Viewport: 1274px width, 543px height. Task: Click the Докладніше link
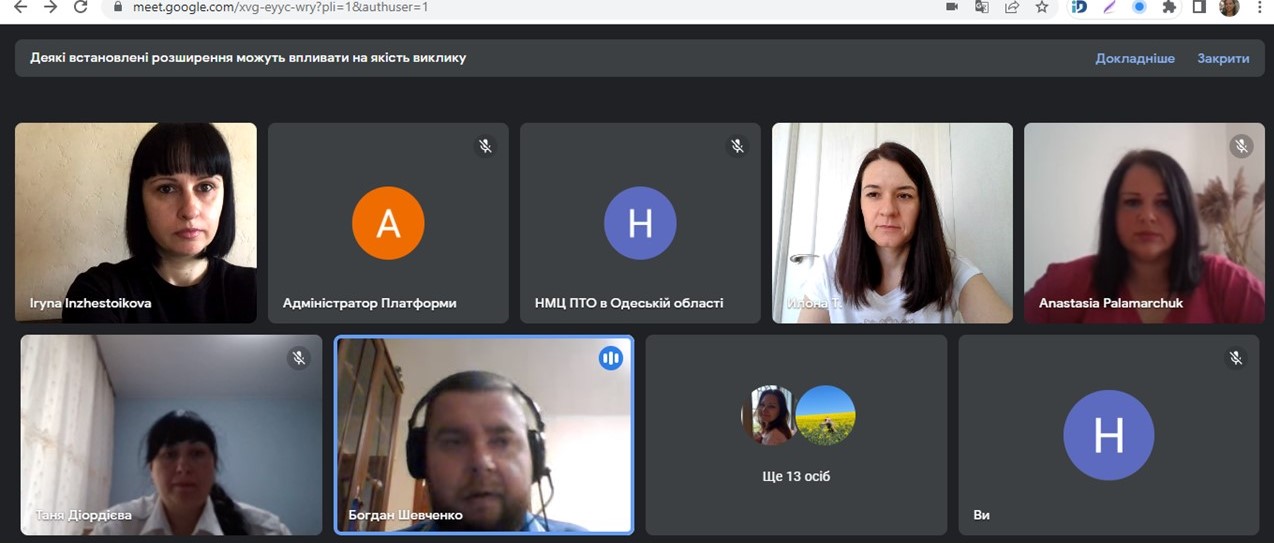point(1135,58)
